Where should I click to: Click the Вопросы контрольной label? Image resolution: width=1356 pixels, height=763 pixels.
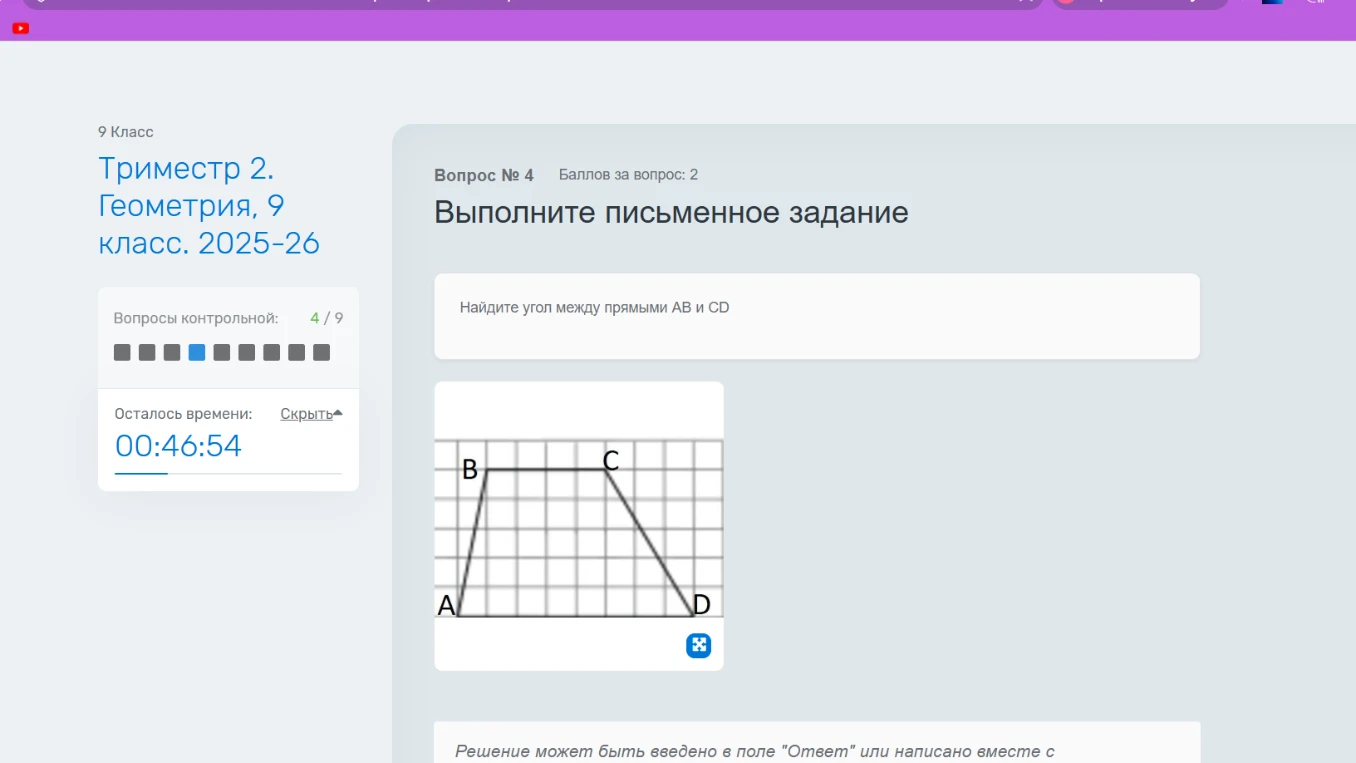point(196,318)
